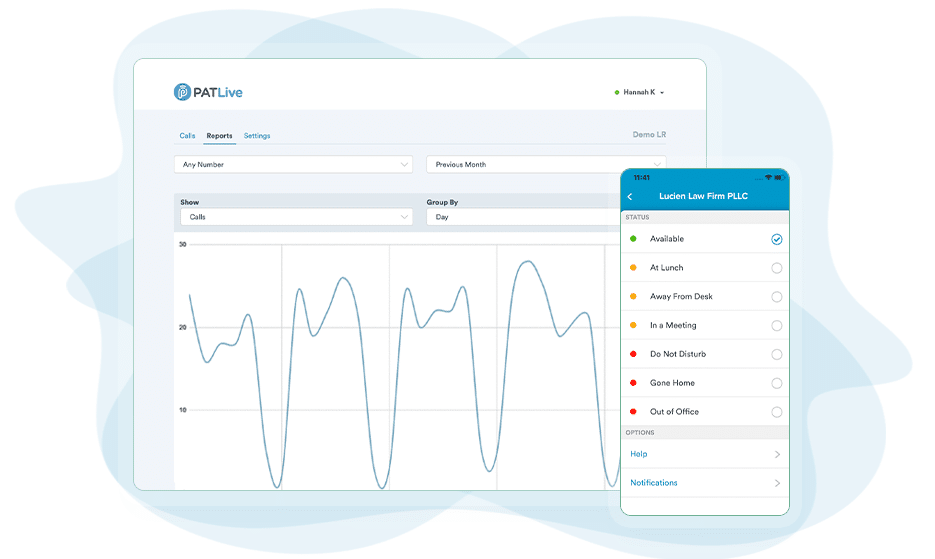Expand the Notifications row chevron

777,483
